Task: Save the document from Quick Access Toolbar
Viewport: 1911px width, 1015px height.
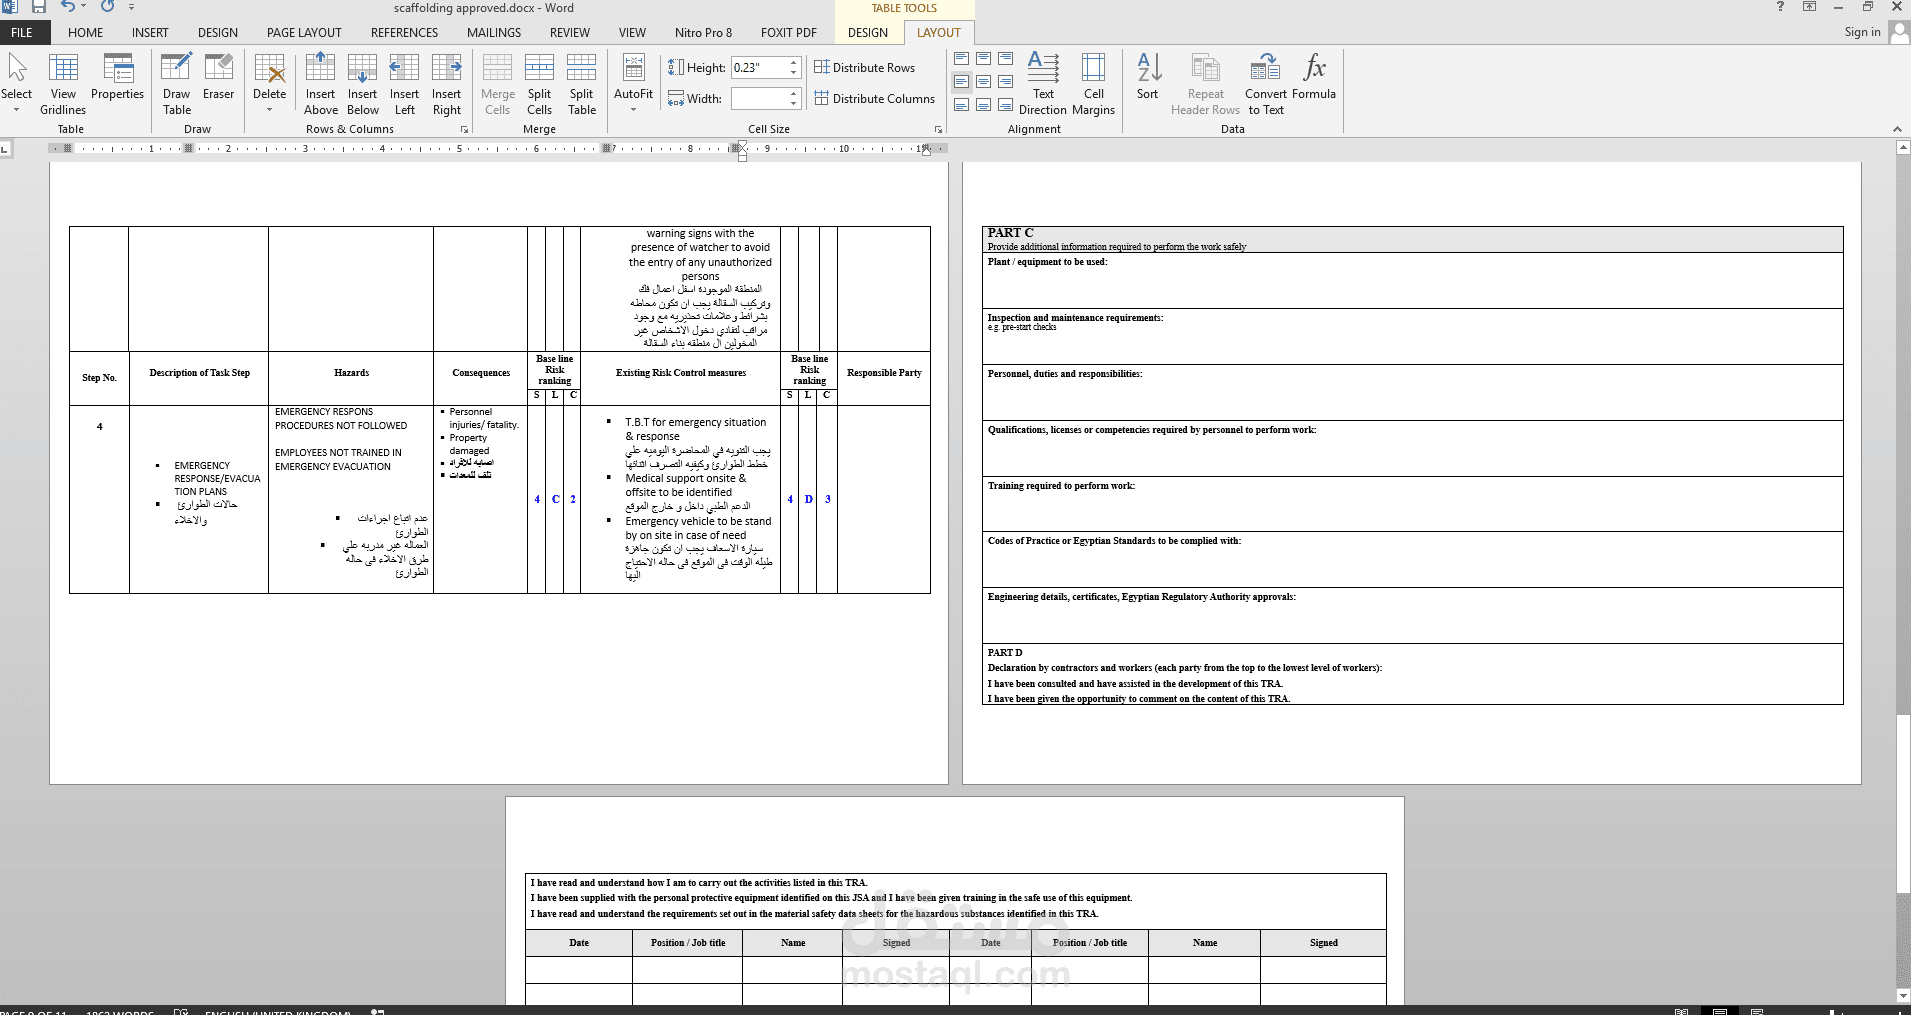Action: coord(39,7)
